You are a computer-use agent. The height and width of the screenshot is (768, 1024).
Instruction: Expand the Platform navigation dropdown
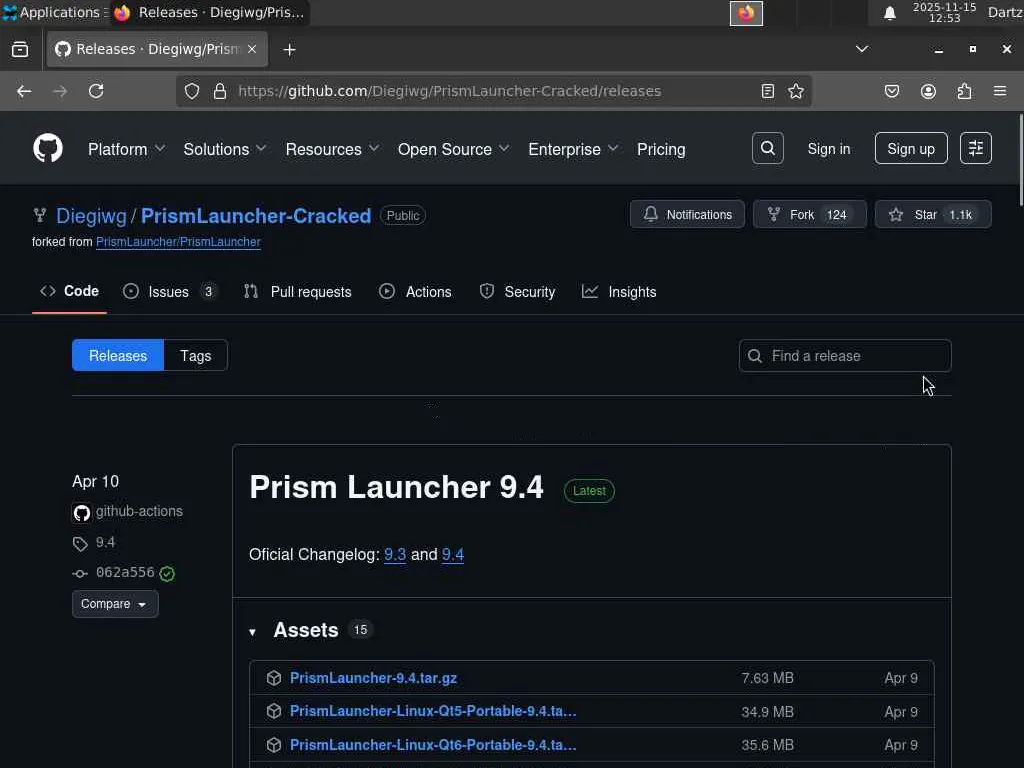126,149
